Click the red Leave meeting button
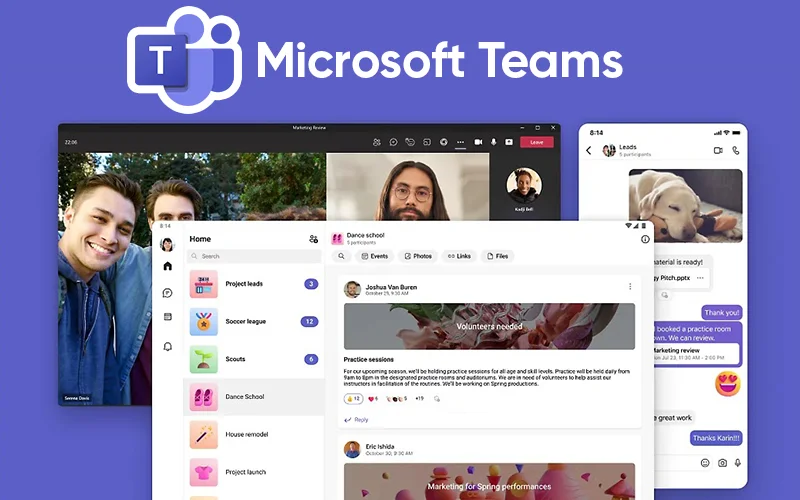 [x=537, y=142]
